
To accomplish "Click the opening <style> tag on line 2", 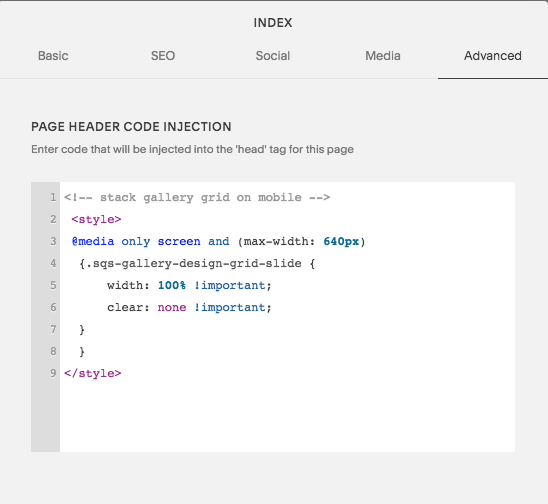I will pos(96,219).
